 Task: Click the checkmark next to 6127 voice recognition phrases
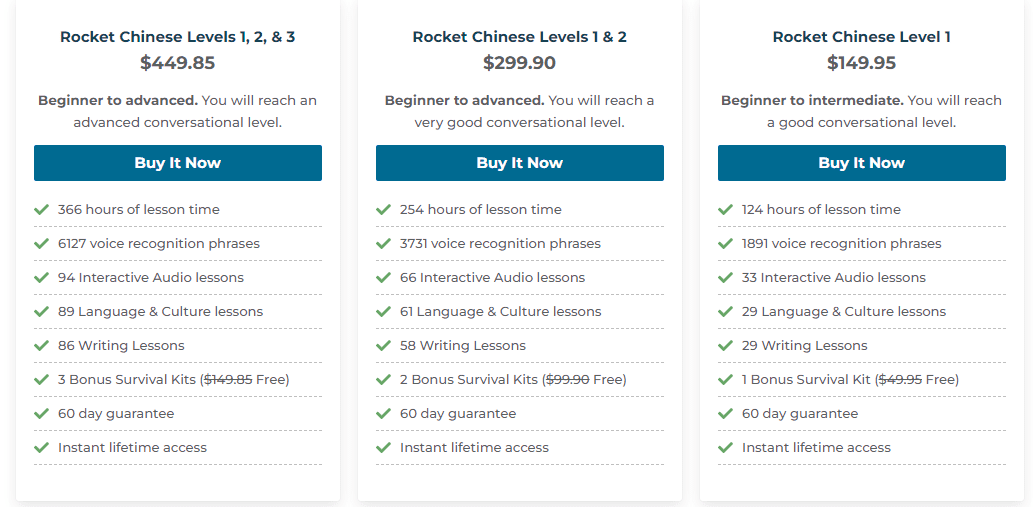pos(42,244)
